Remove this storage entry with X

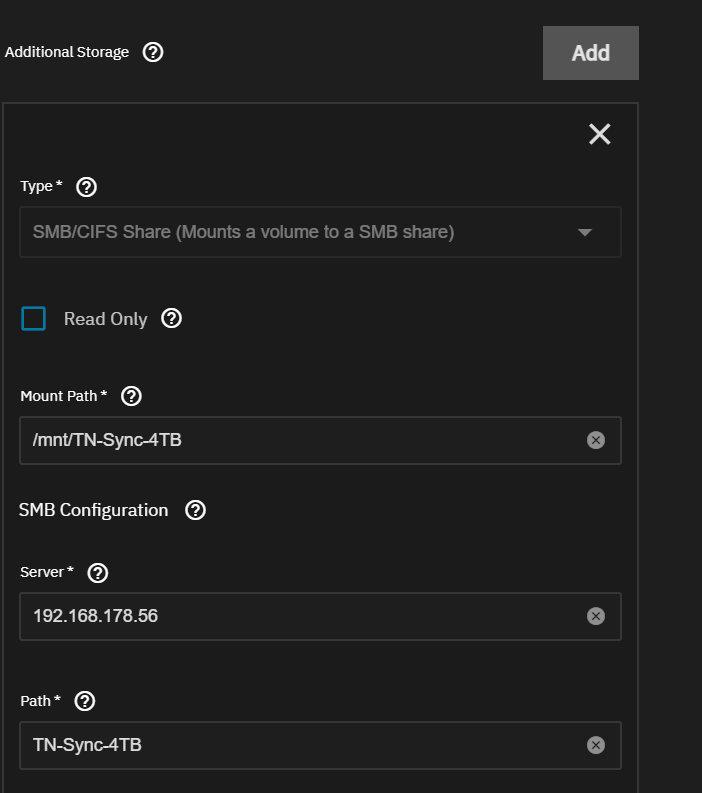pyautogui.click(x=600, y=134)
